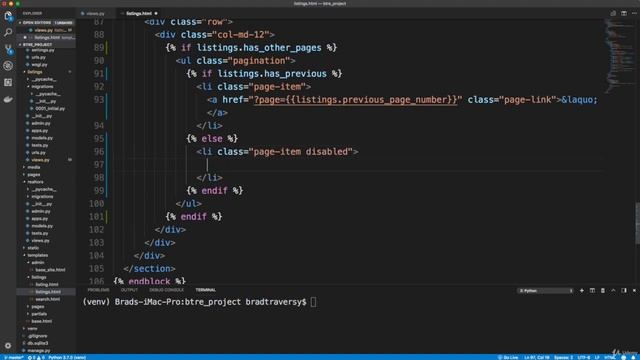Switch to the listings.html editor tab
The height and width of the screenshot is (360, 640).
coord(139,13)
